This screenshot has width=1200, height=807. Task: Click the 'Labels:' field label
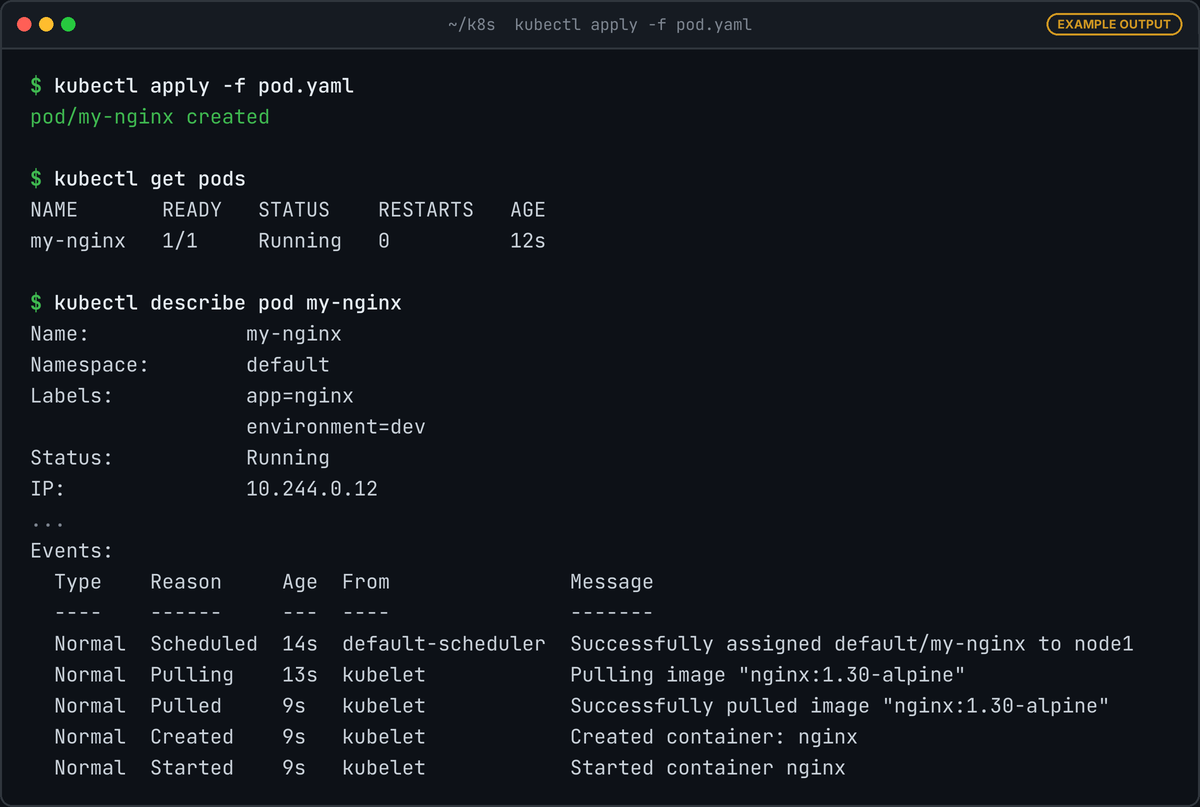pyautogui.click(x=72, y=396)
